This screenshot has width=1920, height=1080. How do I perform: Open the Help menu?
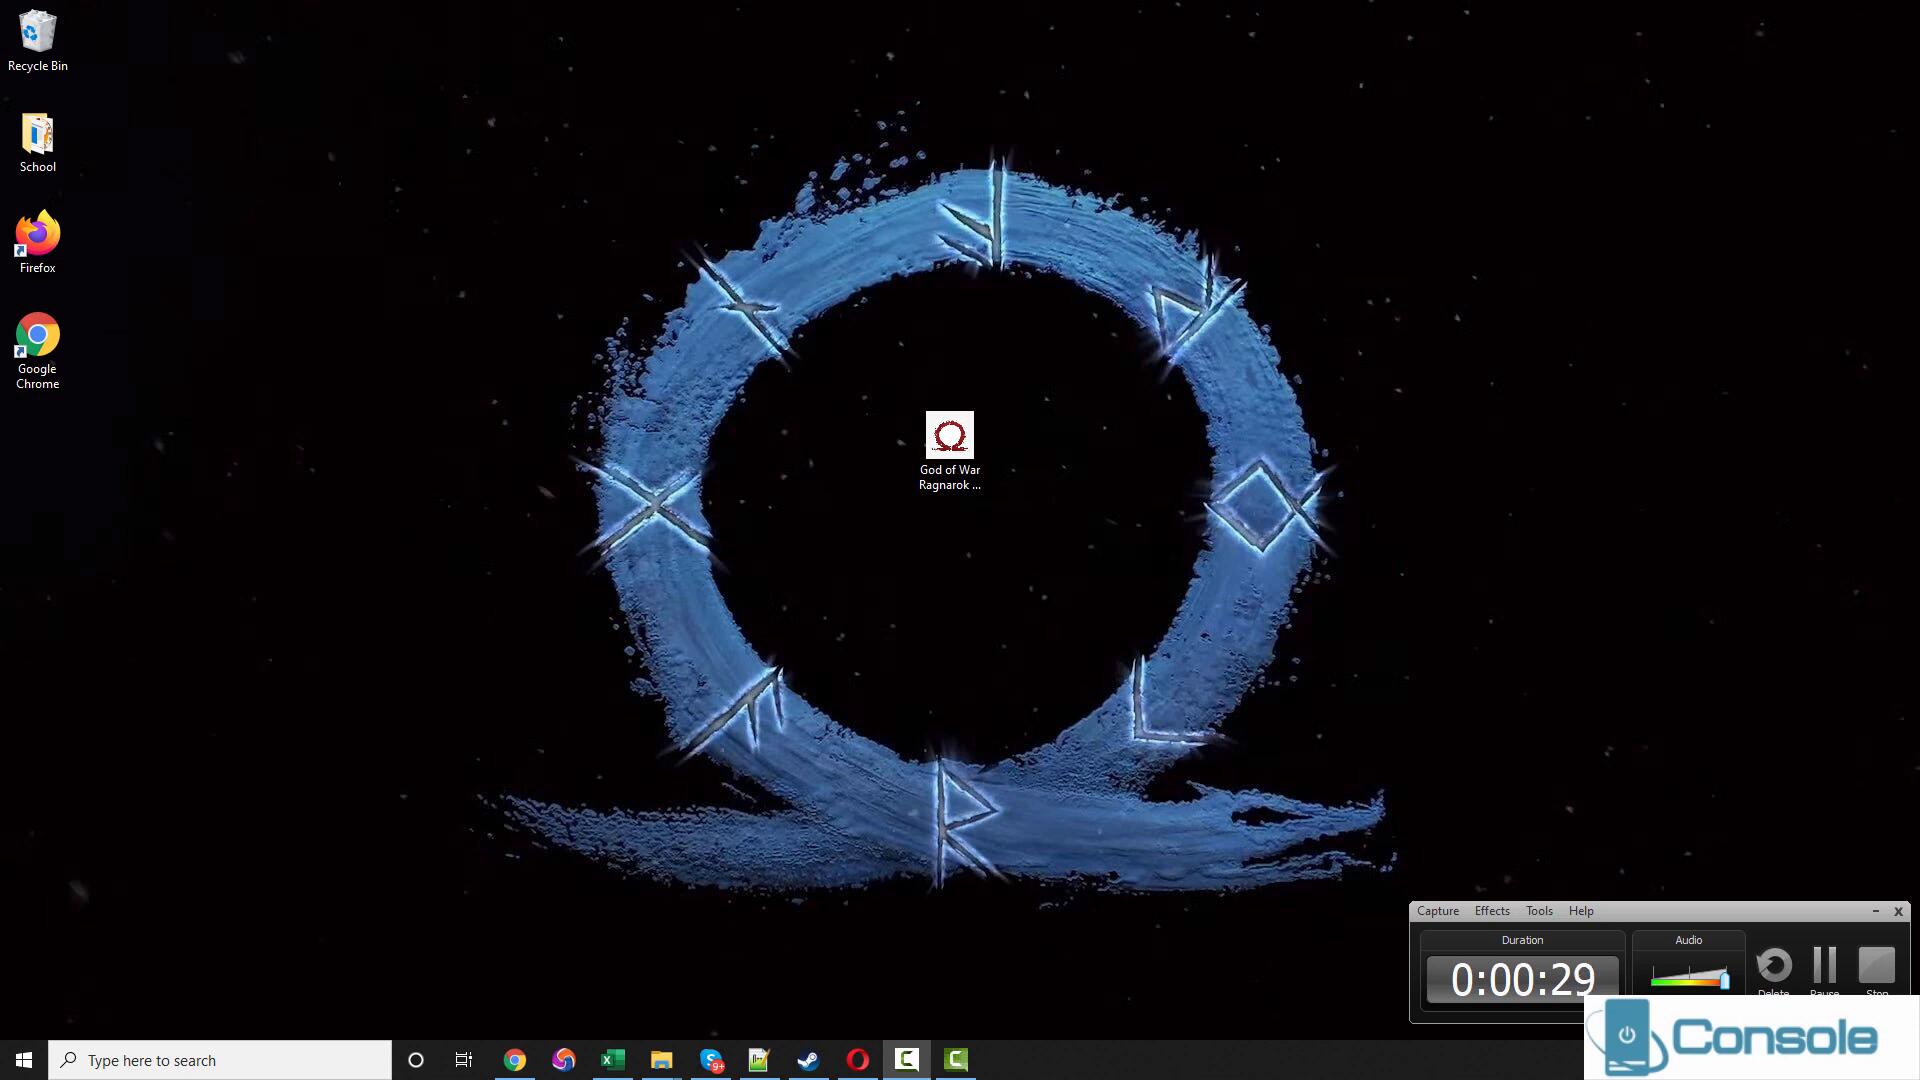click(x=1580, y=911)
